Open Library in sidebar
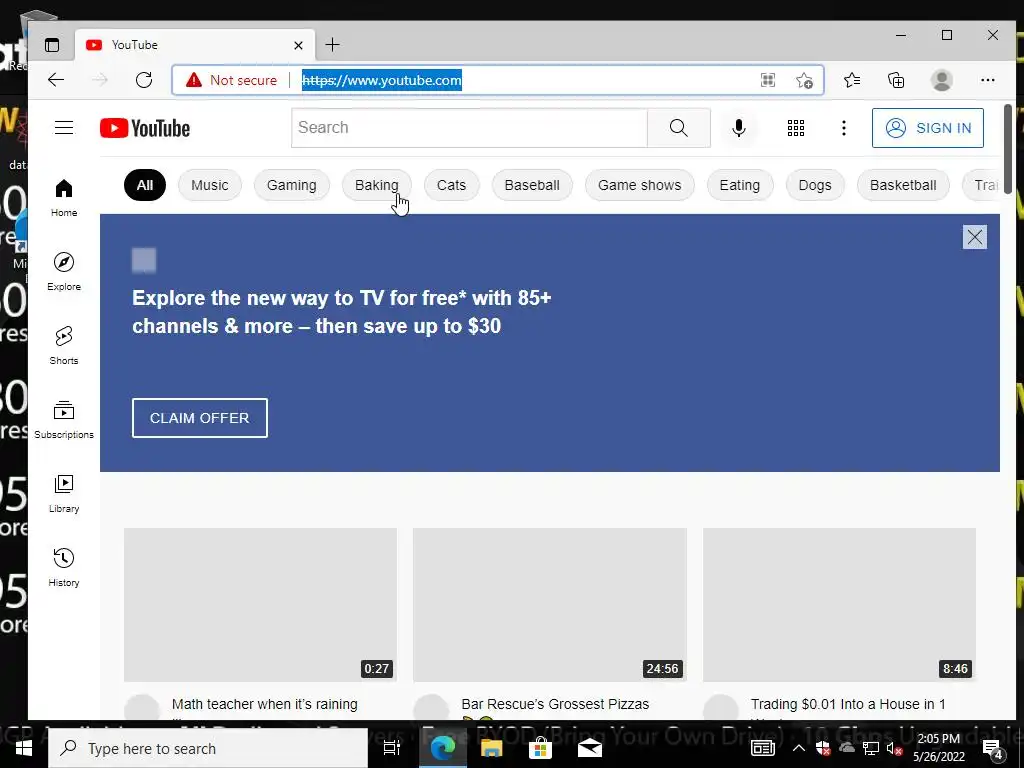 [x=64, y=494]
